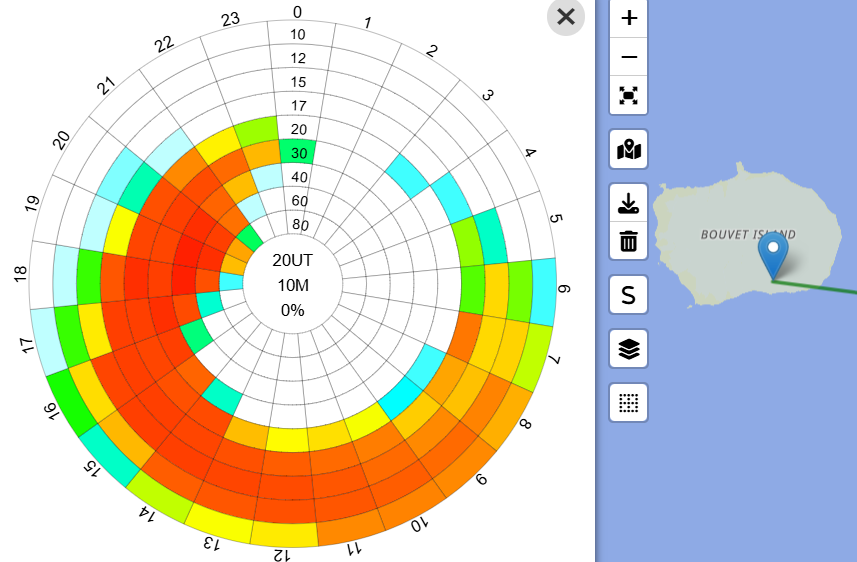857x562 pixels.
Task: Close the circular propagation chart
Action: pos(566,17)
